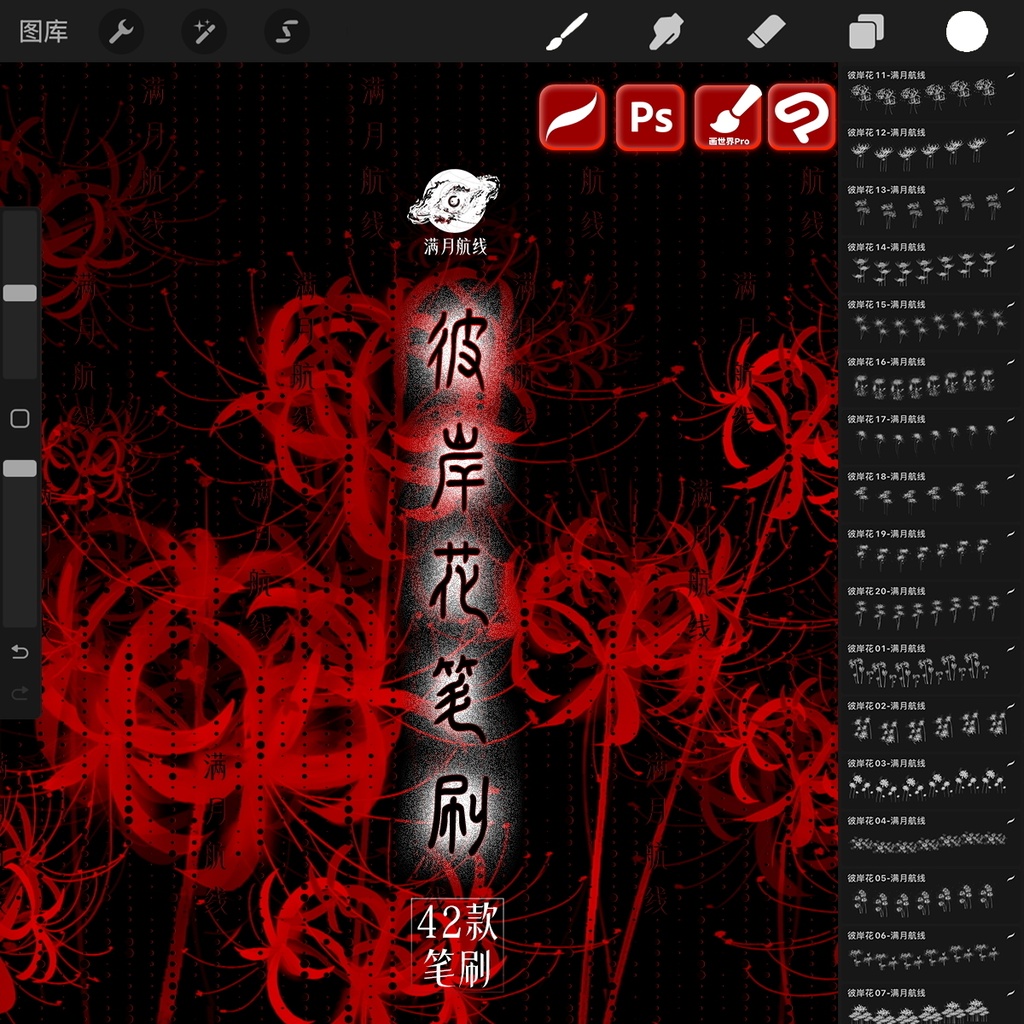The image size is (1024, 1024).
Task: Select brush 彼岸花02-满月航线
Action: tap(931, 724)
